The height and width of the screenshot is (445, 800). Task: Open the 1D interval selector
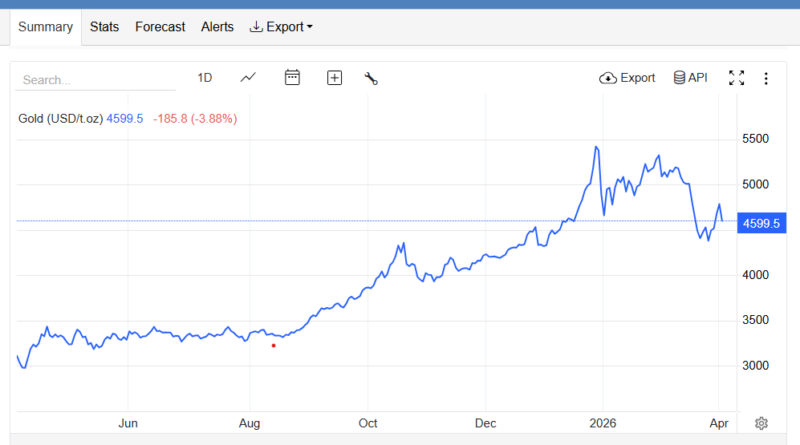point(205,78)
